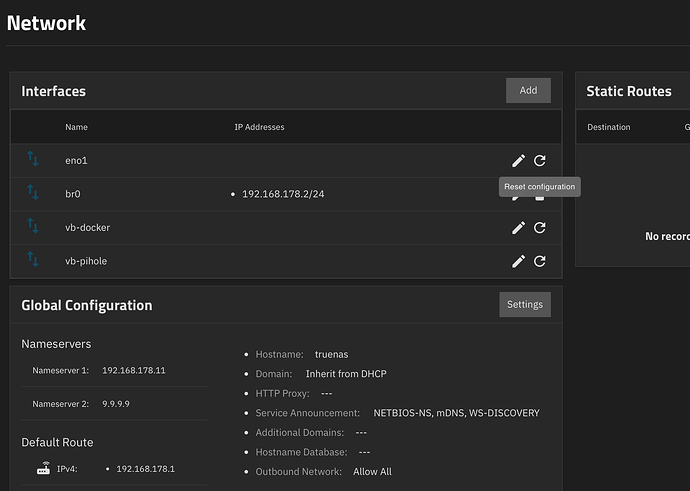Edit the vb-docker interface
The height and width of the screenshot is (491, 690).
518,227
